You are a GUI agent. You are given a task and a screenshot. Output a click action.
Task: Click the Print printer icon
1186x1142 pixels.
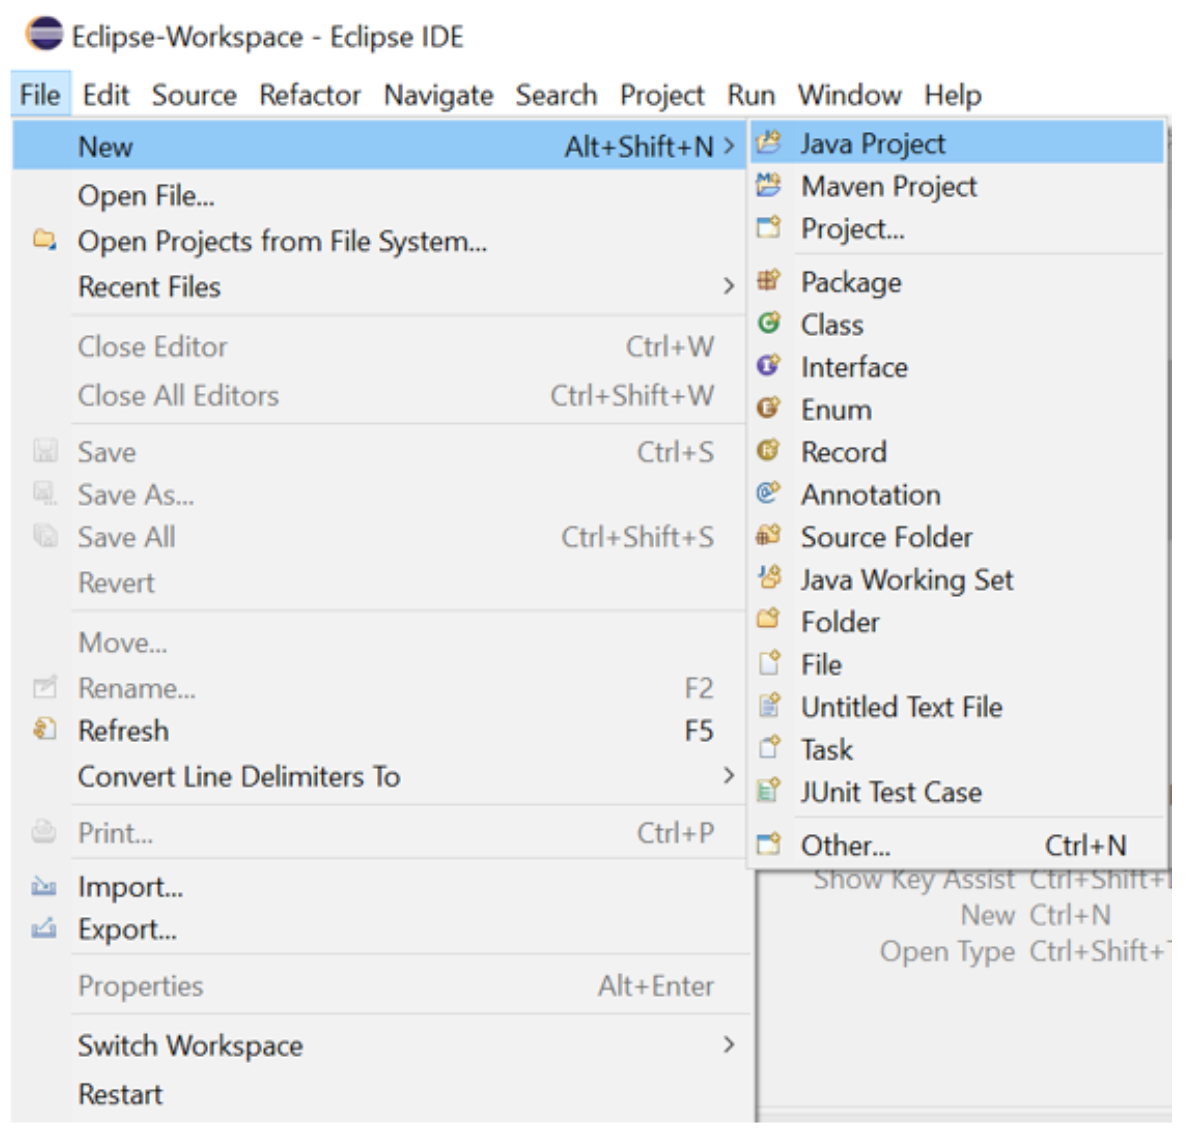click(x=45, y=832)
